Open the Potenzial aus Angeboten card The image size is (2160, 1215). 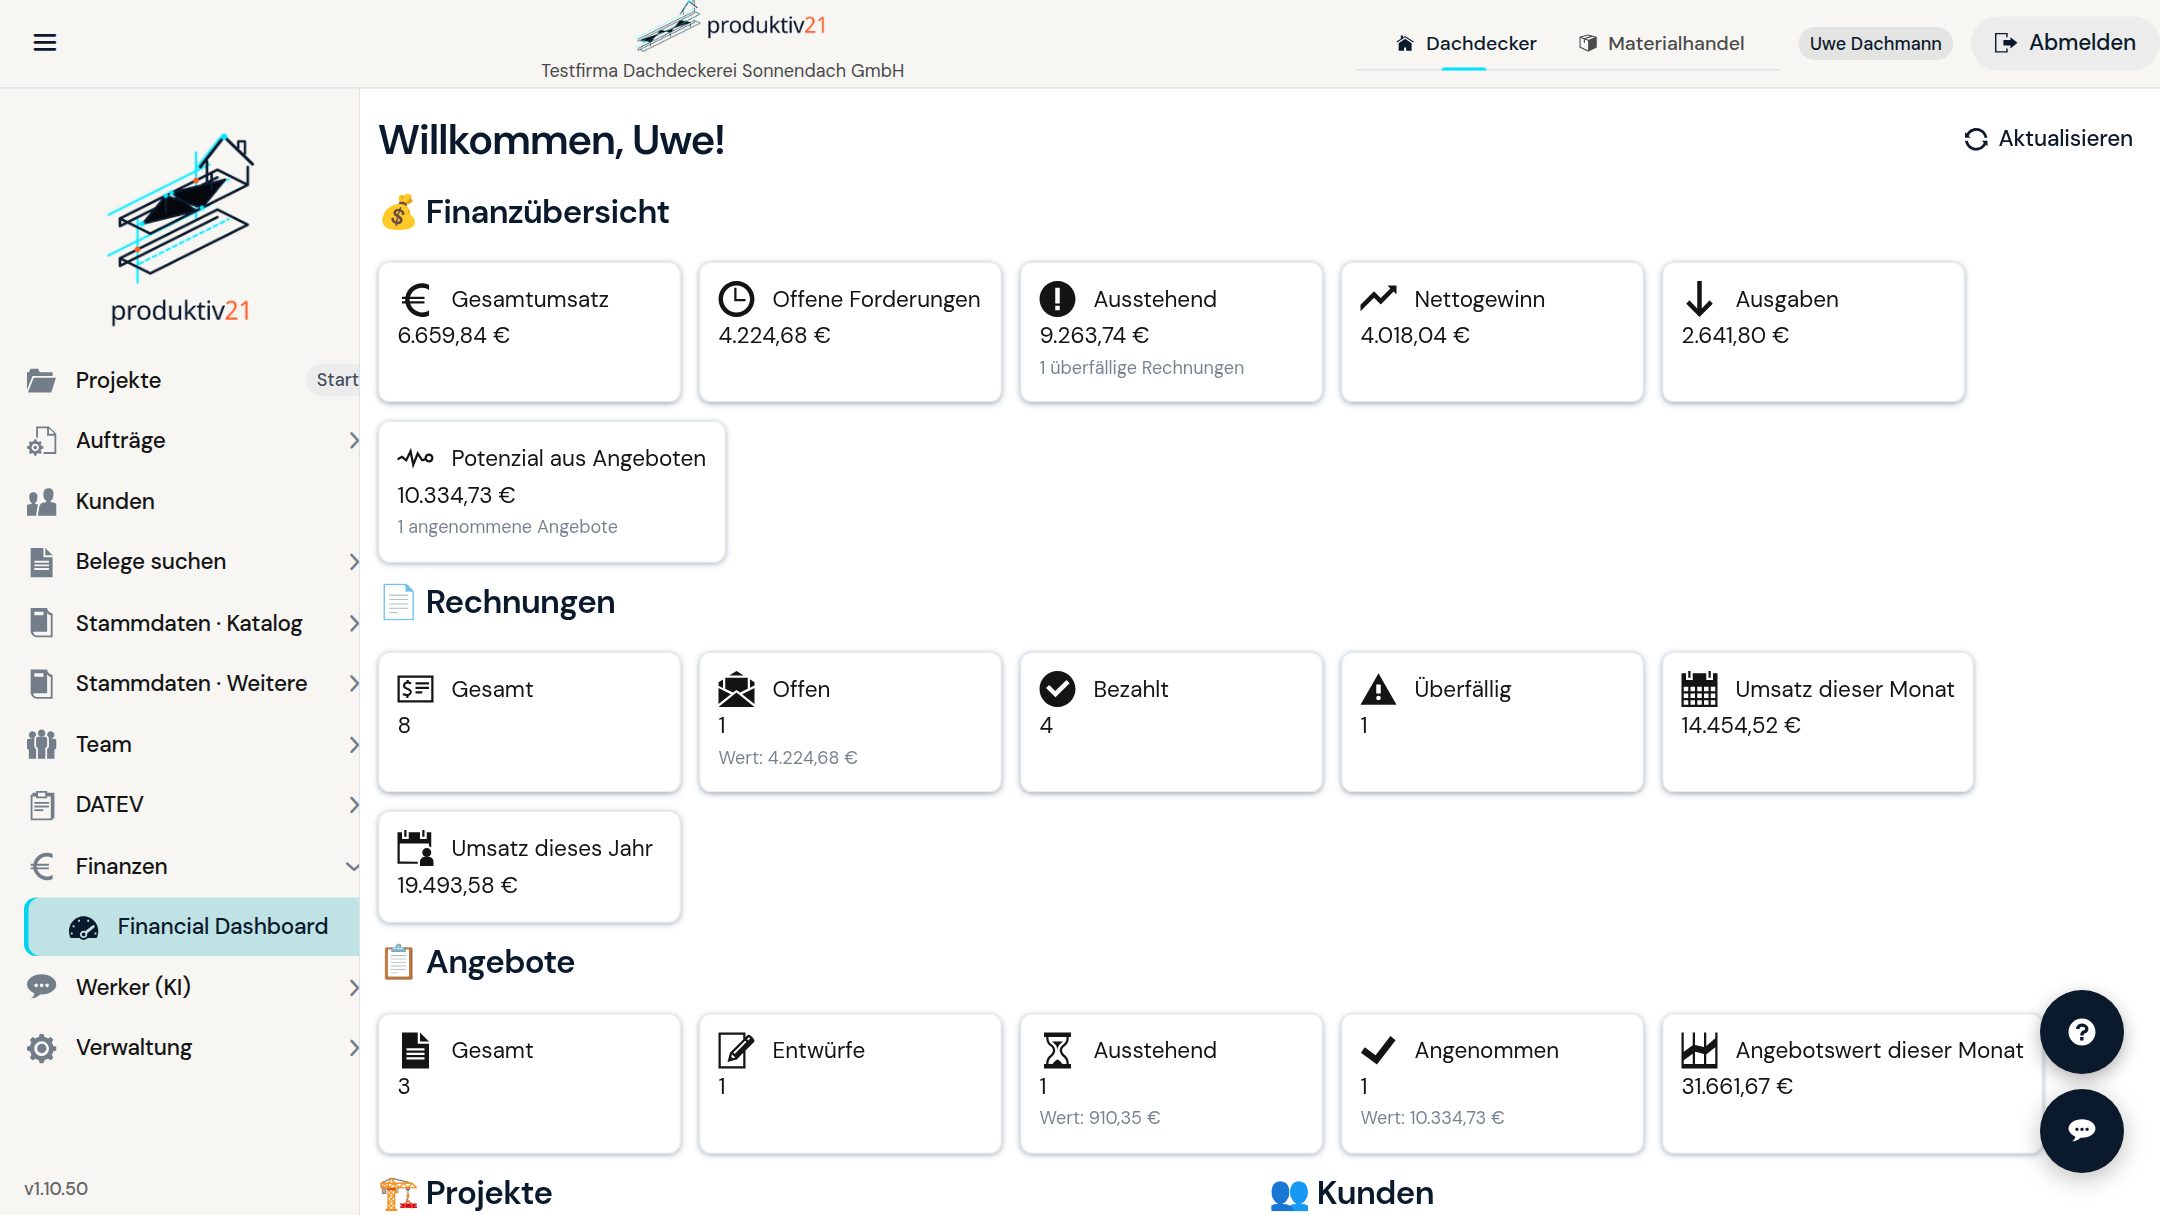[x=552, y=492]
